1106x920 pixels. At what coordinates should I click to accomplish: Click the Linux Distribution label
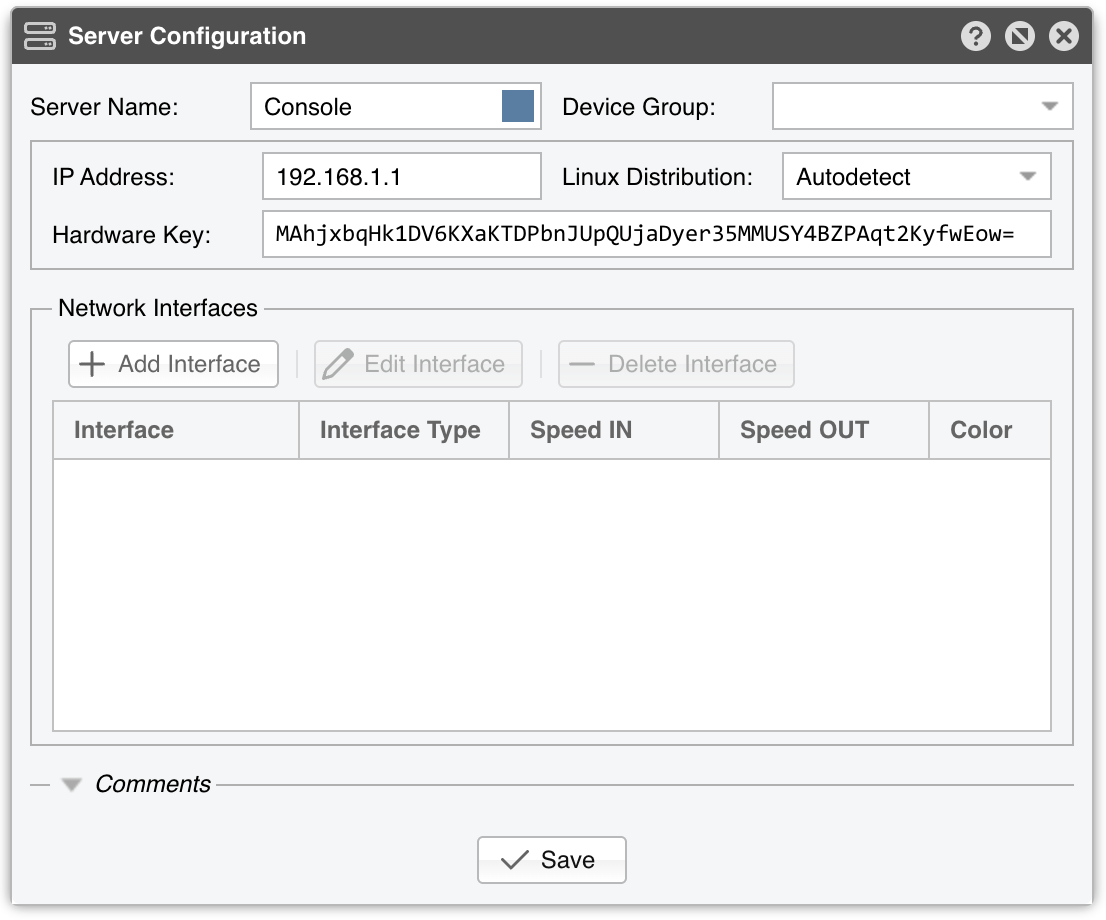pos(657,177)
